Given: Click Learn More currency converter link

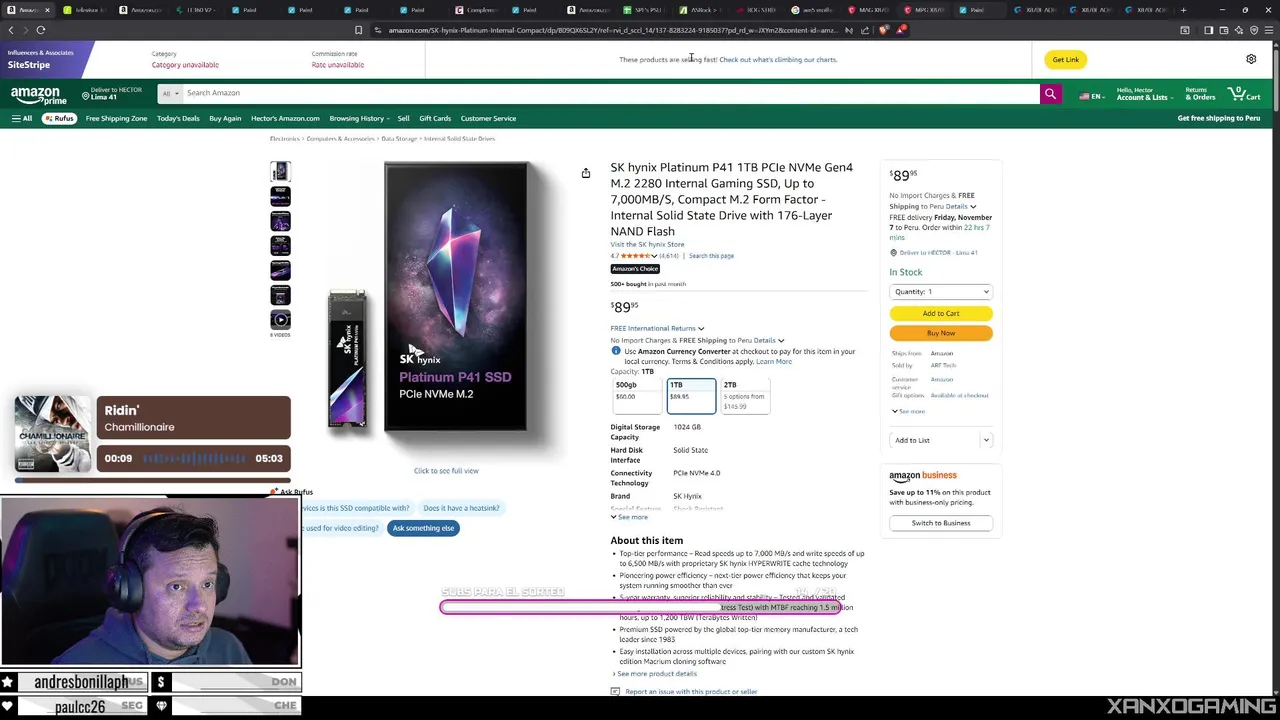Looking at the screenshot, I should (x=774, y=362).
